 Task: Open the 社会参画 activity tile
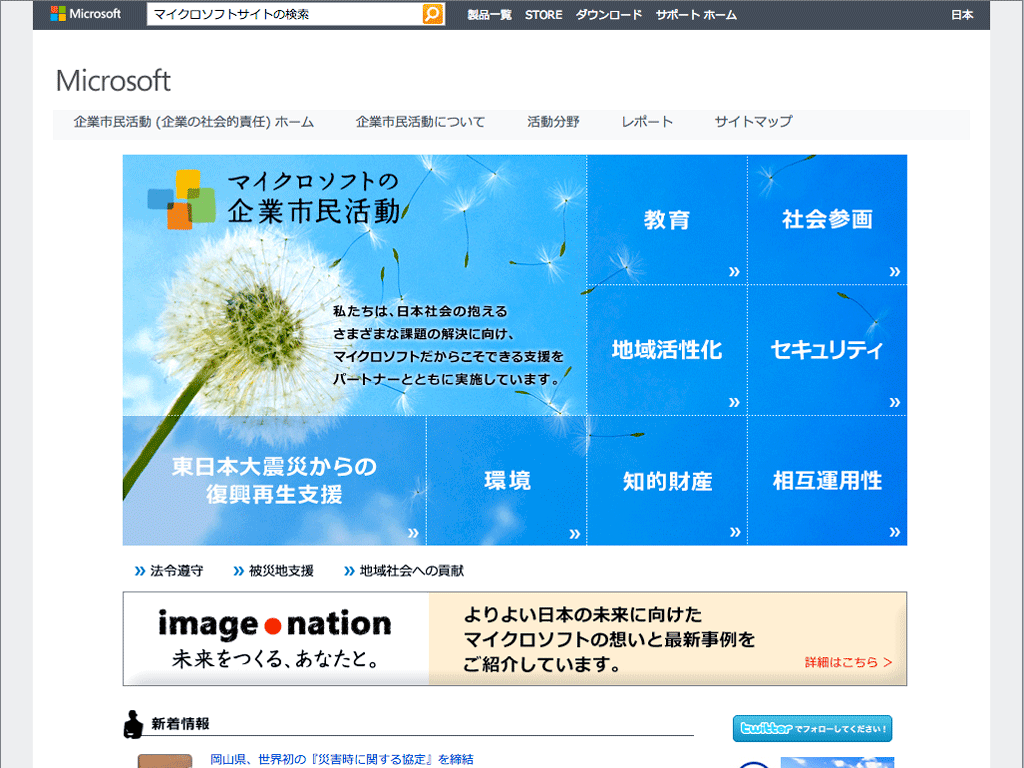point(827,219)
